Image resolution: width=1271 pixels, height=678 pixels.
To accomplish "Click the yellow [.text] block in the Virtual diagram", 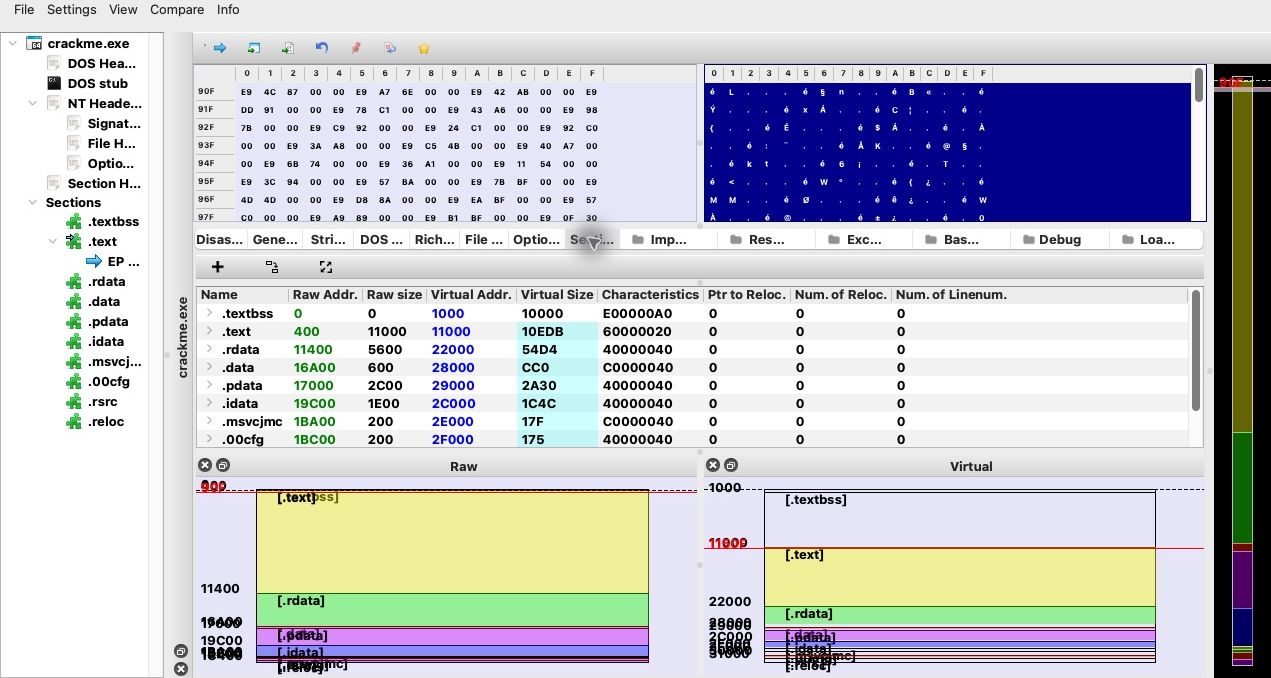I will click(960, 577).
